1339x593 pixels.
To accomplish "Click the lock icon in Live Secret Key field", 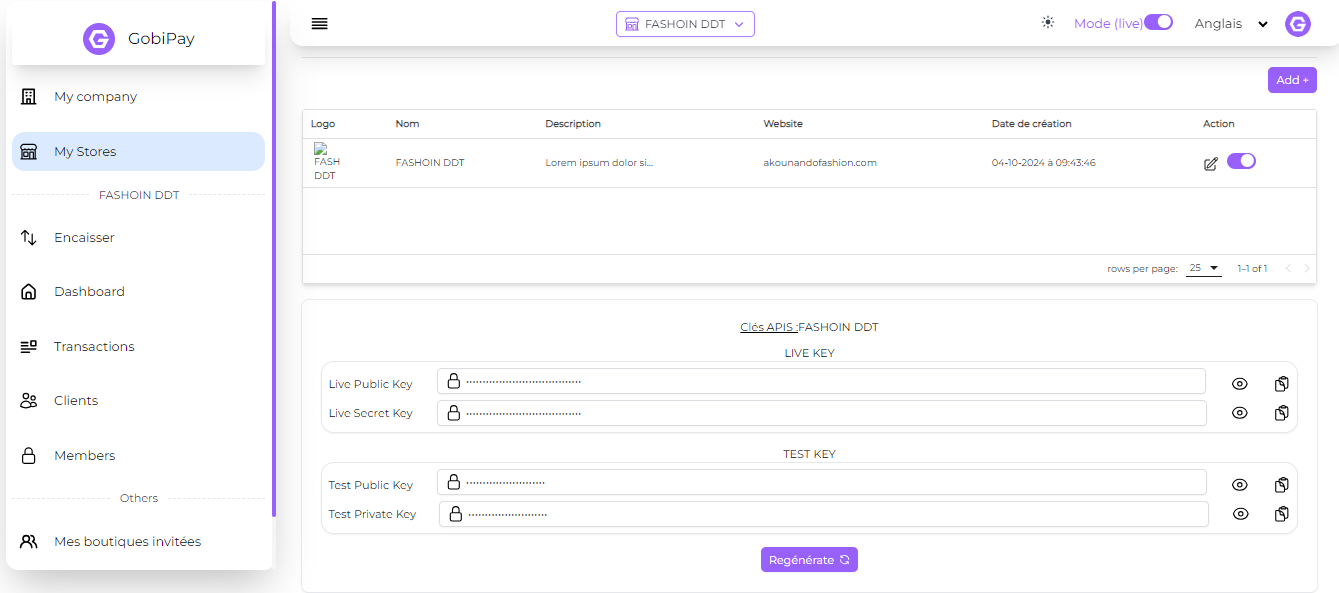I will tap(453, 412).
